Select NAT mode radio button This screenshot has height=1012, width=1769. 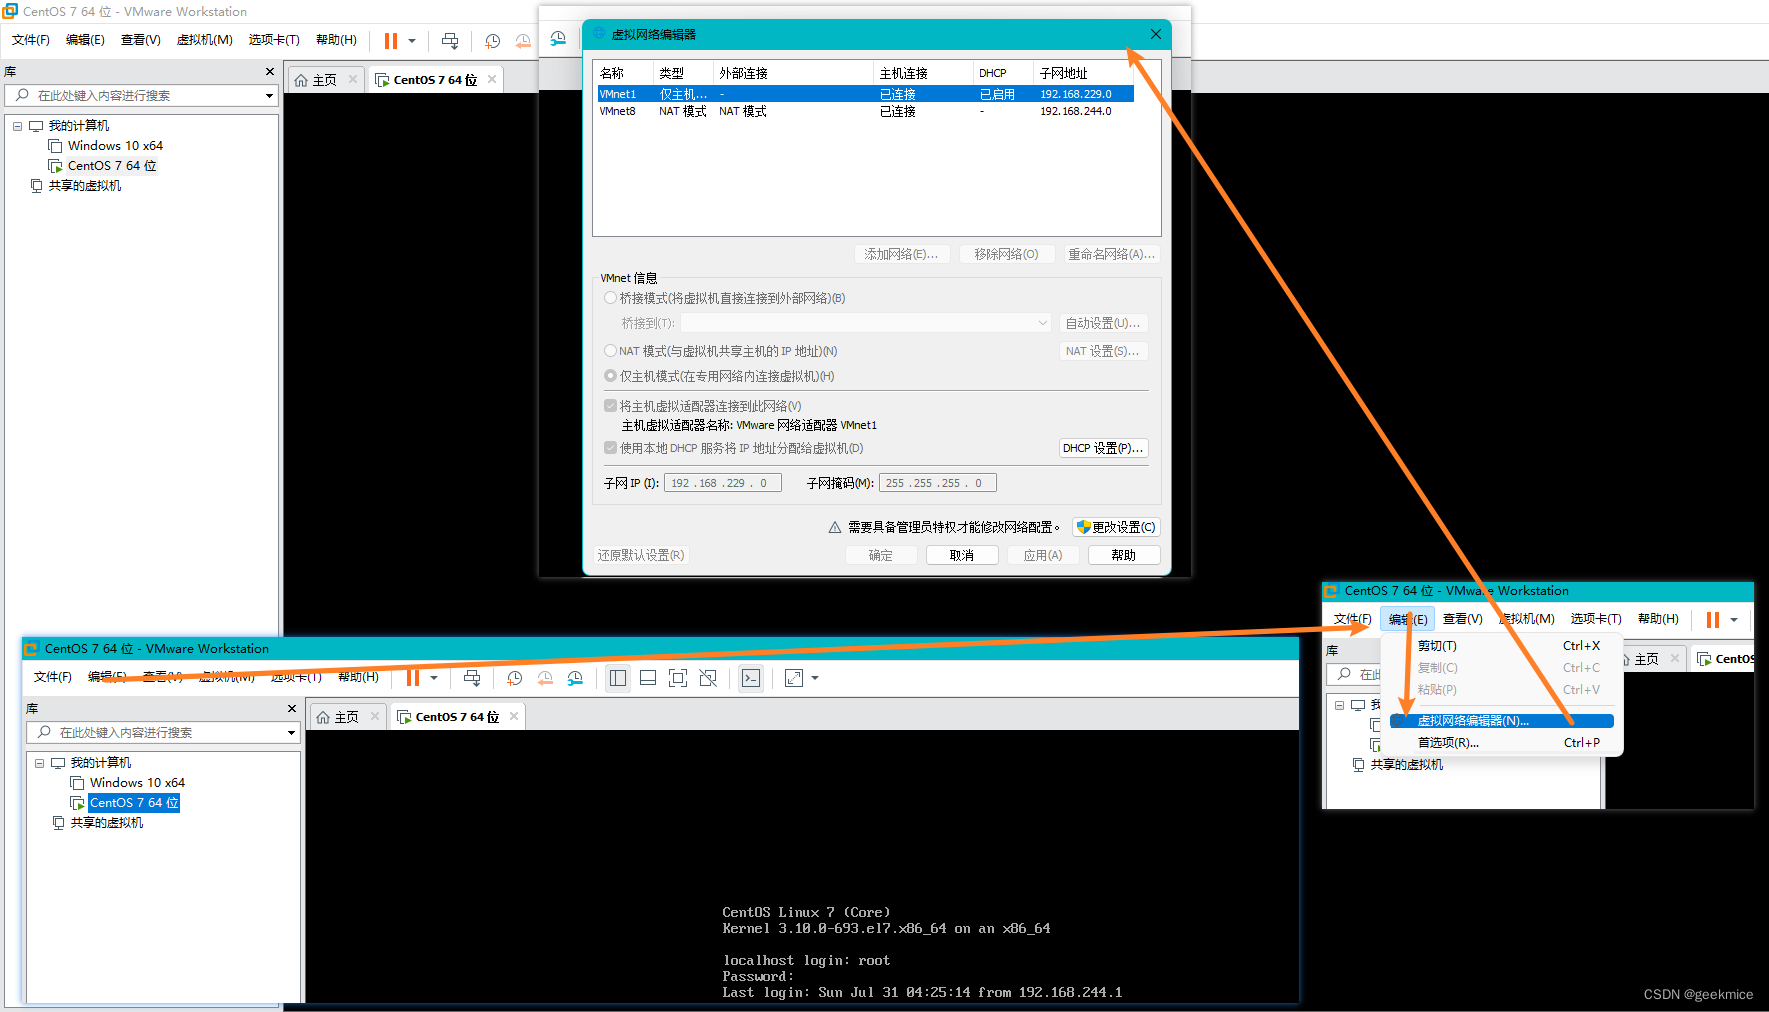tap(610, 351)
